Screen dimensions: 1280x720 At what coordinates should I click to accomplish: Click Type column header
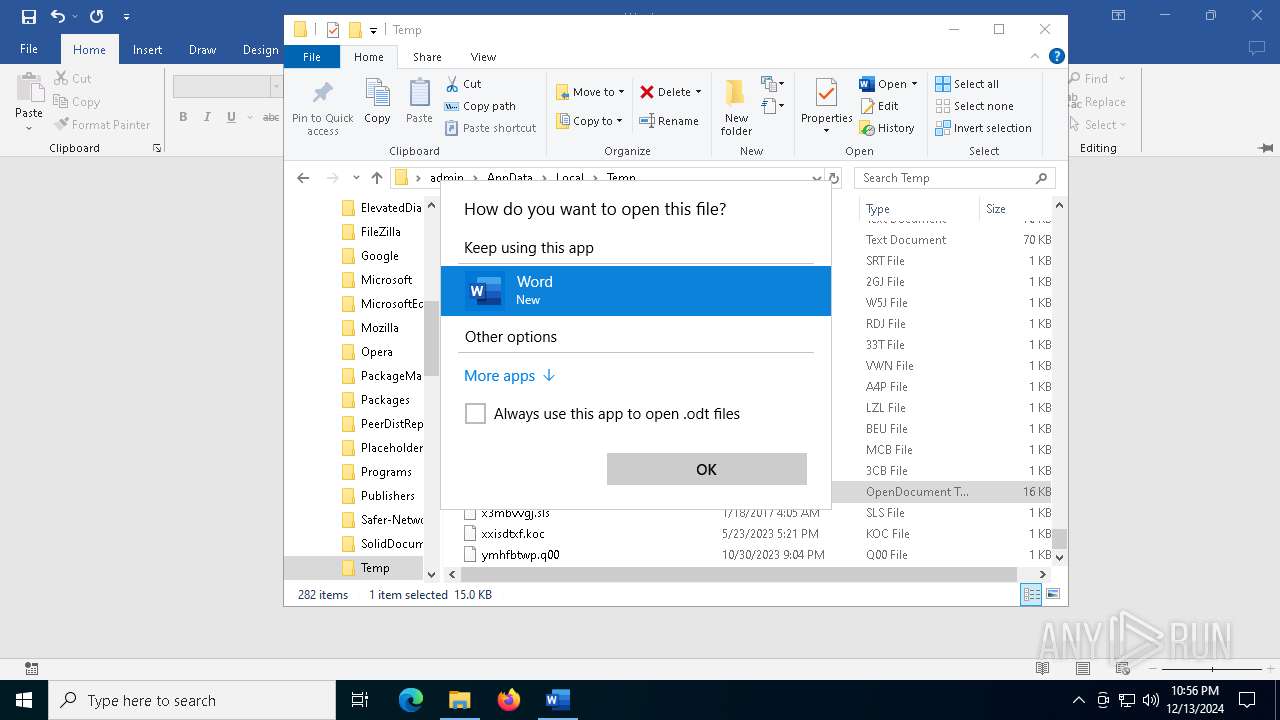click(918, 209)
